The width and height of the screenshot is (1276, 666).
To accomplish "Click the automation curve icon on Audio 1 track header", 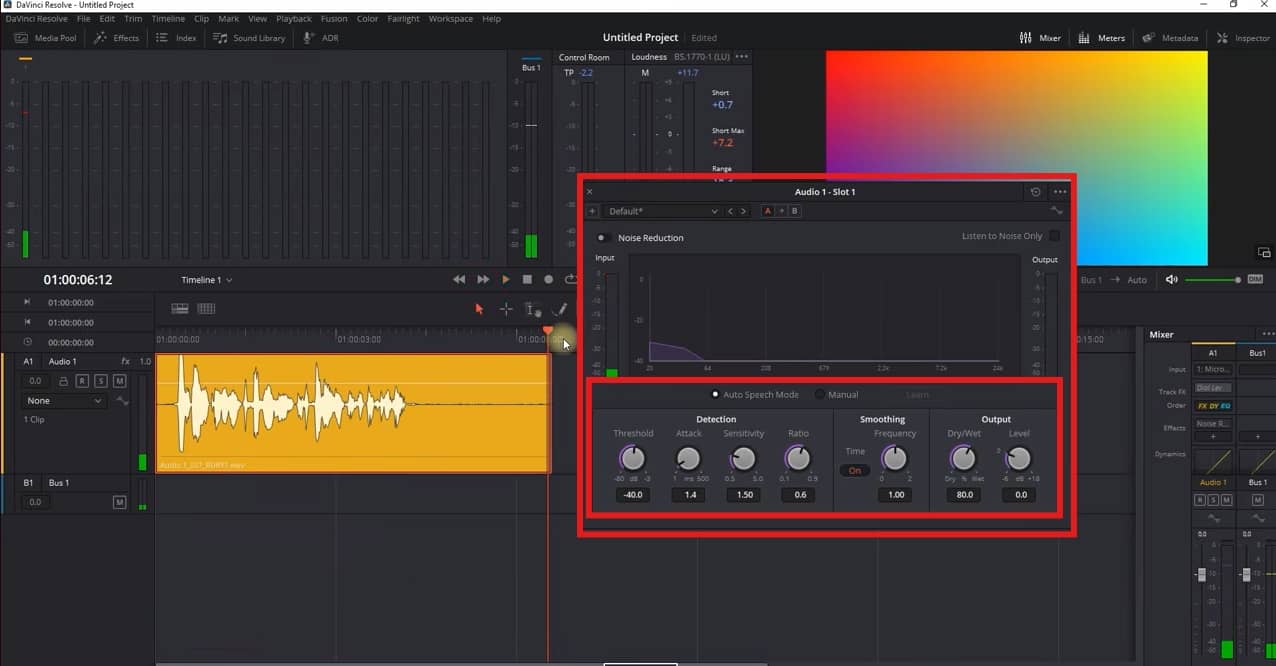I will click(x=123, y=401).
